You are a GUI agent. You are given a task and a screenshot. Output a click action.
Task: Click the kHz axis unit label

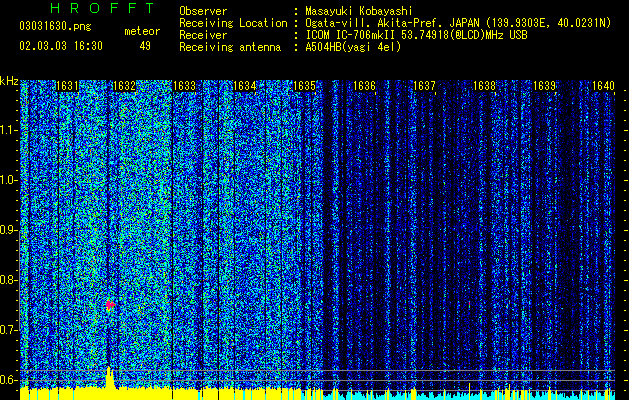click(x=9, y=81)
